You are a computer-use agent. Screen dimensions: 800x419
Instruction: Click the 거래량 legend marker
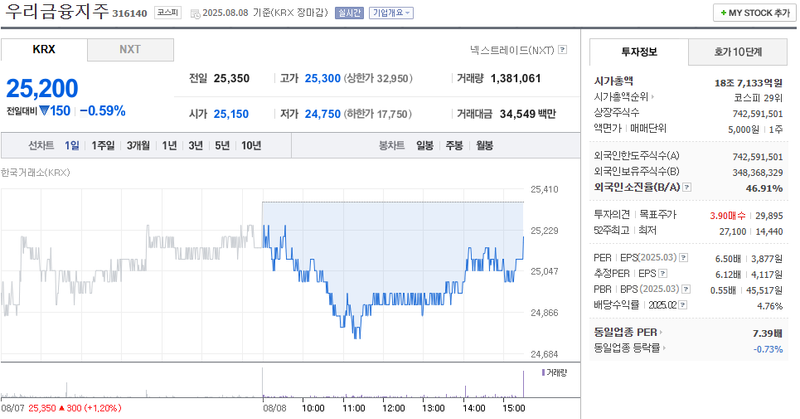543,373
